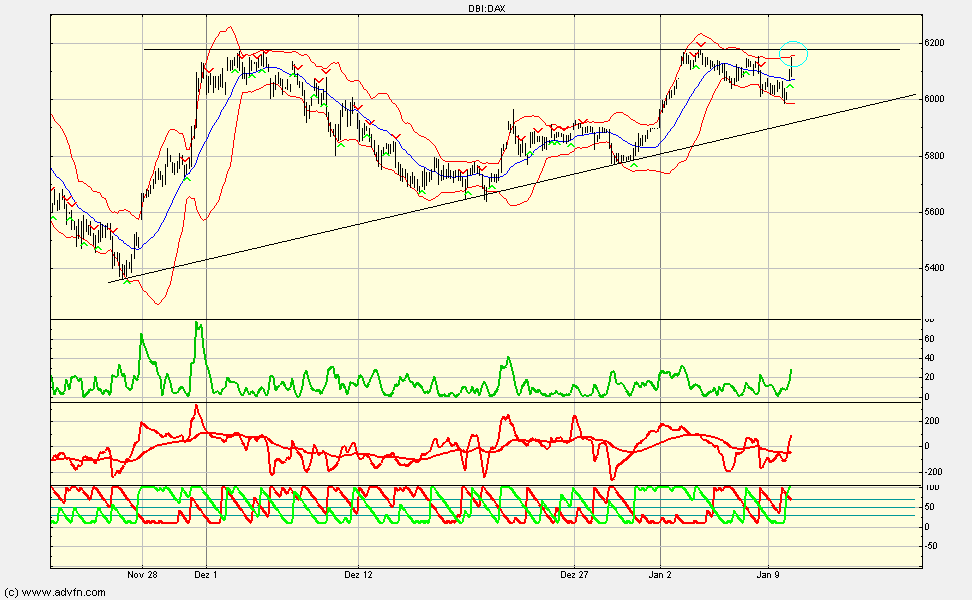Select the Dez 1 date label

204,575
